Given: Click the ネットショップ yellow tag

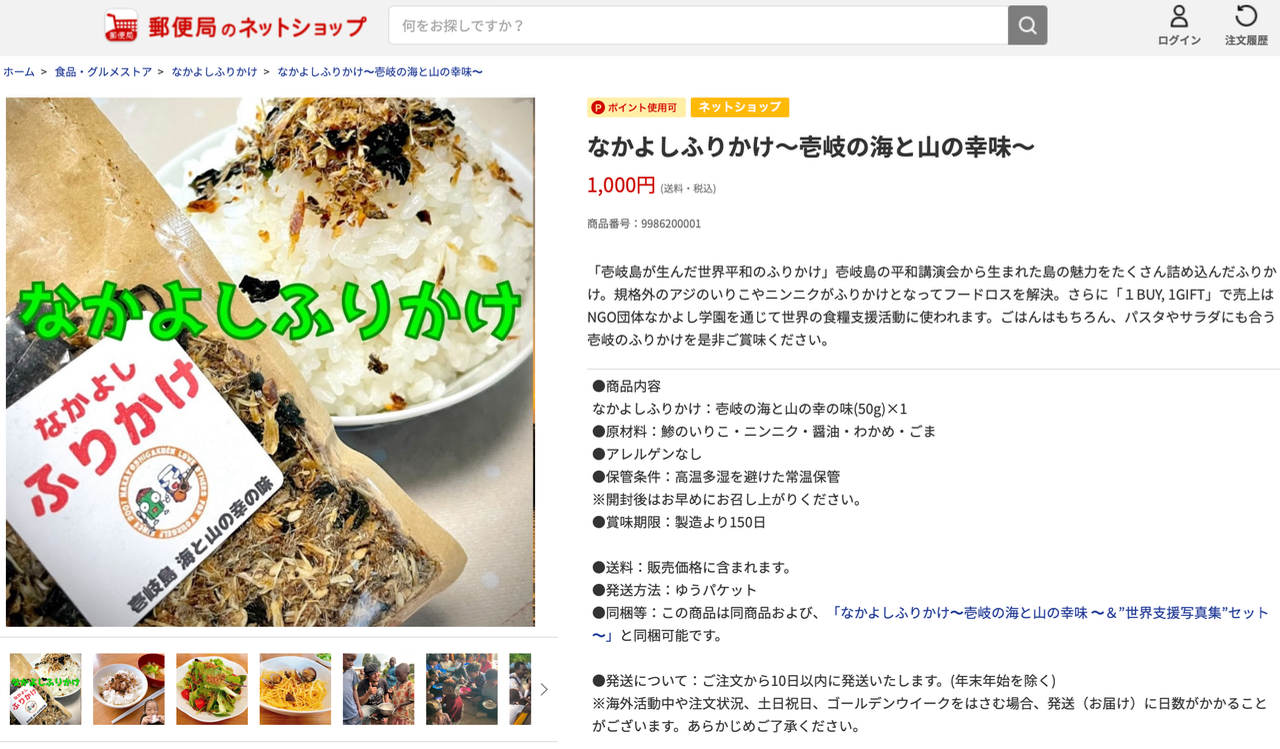Looking at the screenshot, I should coord(740,107).
